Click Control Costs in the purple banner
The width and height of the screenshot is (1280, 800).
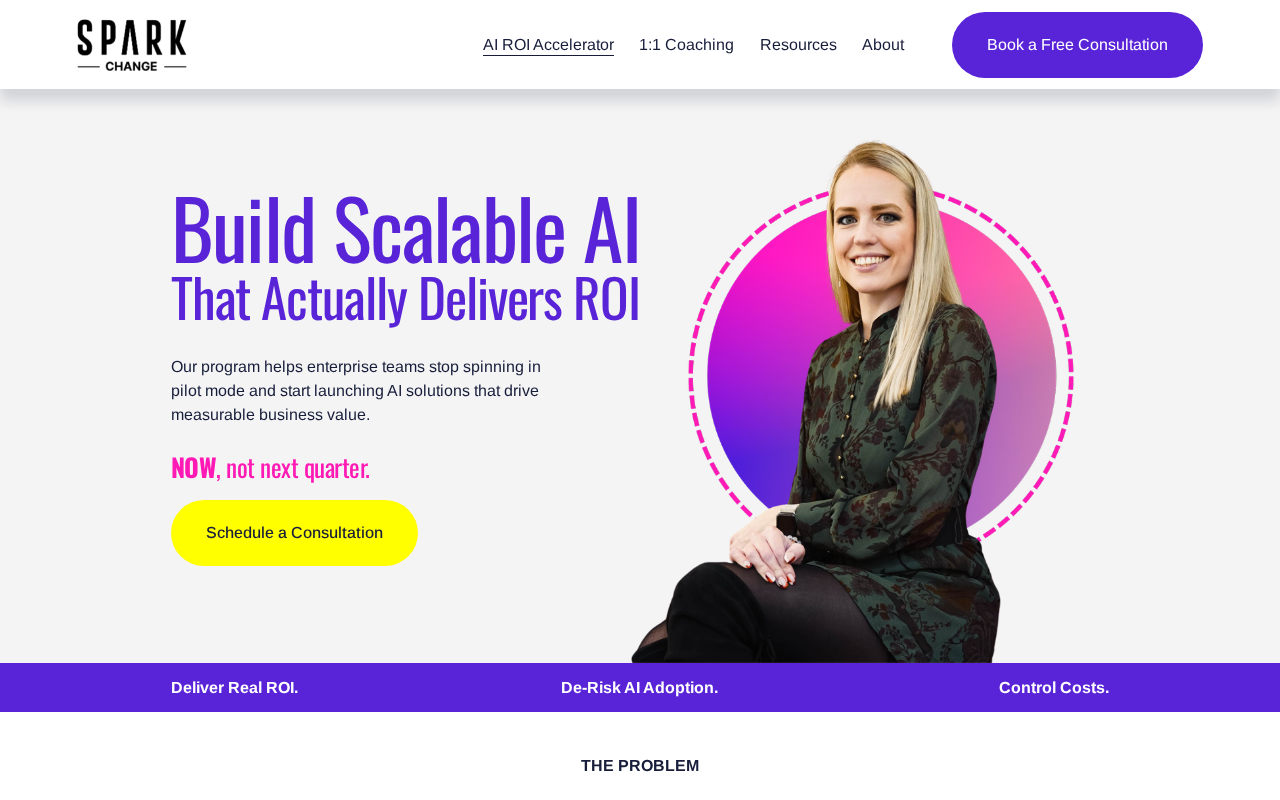click(1054, 688)
